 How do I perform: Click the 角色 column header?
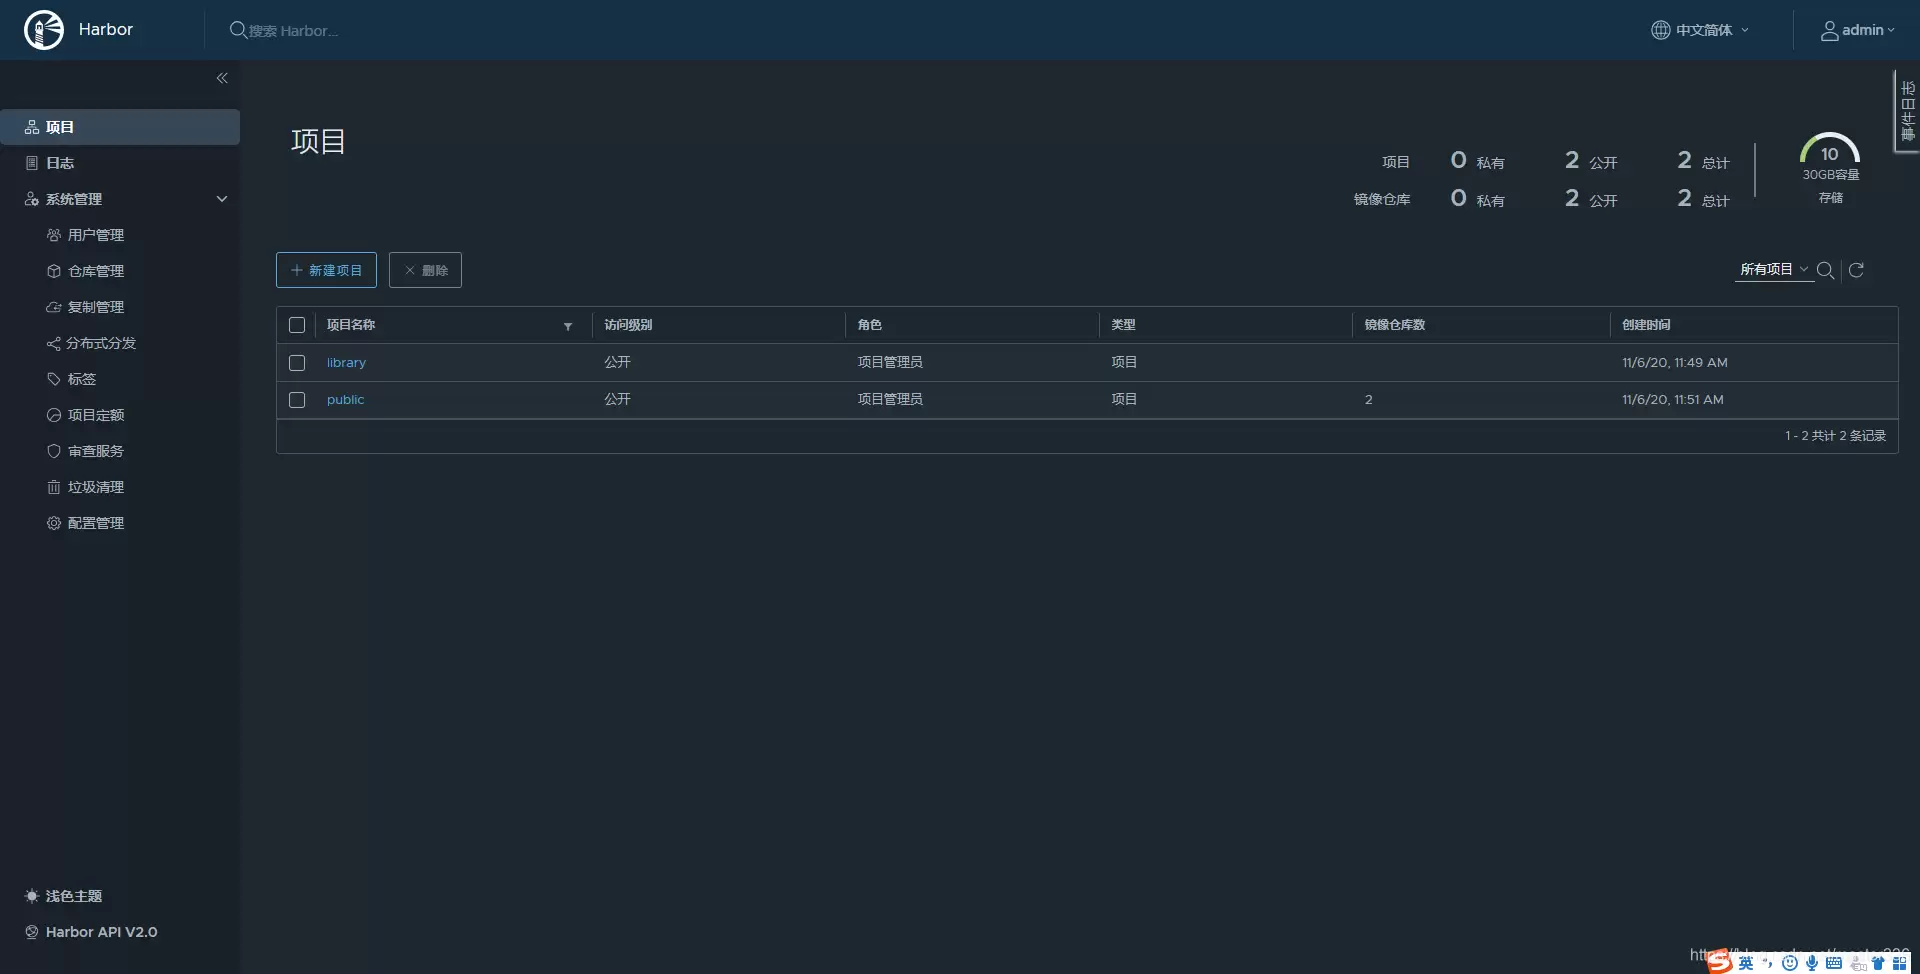[869, 325]
